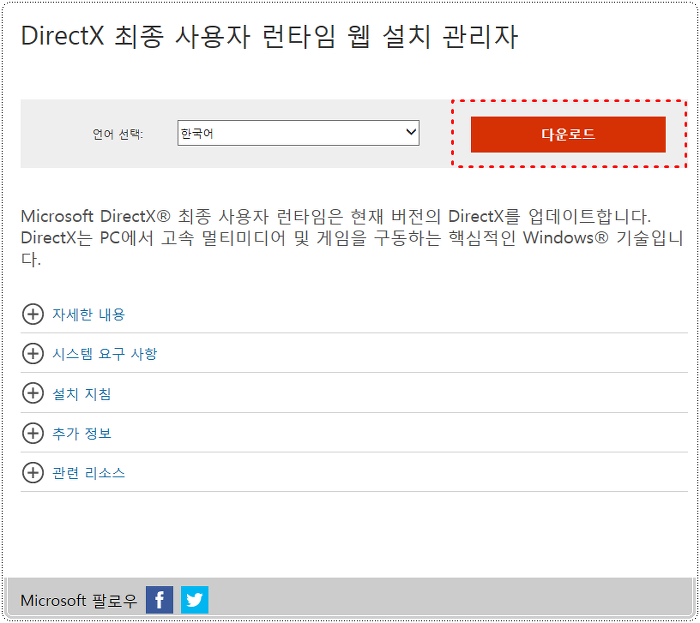Follow Microsoft via the Facebook icon

click(x=159, y=599)
